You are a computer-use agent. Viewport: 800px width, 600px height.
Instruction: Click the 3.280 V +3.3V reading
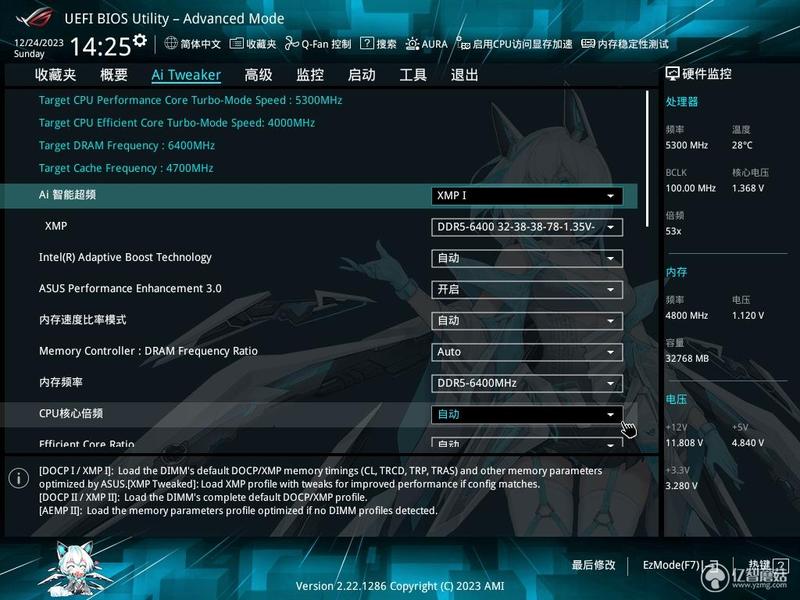681,486
